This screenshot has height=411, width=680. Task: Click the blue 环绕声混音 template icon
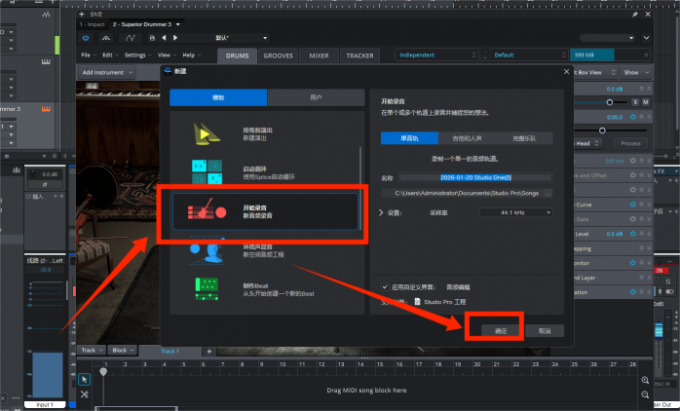click(x=208, y=251)
